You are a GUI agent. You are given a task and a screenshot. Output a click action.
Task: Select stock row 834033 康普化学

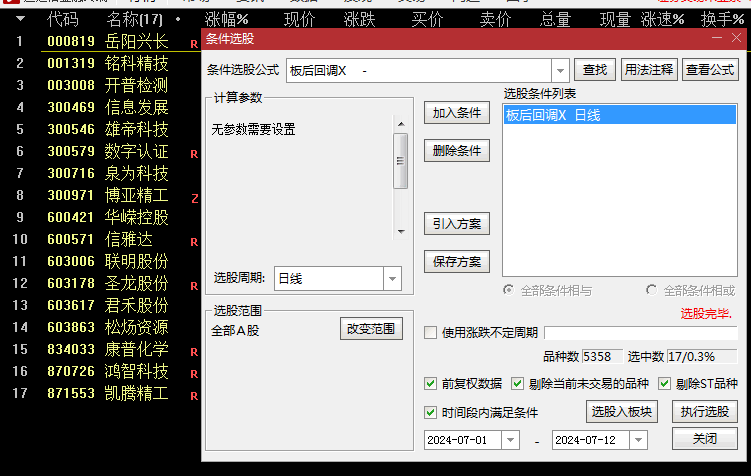point(106,350)
